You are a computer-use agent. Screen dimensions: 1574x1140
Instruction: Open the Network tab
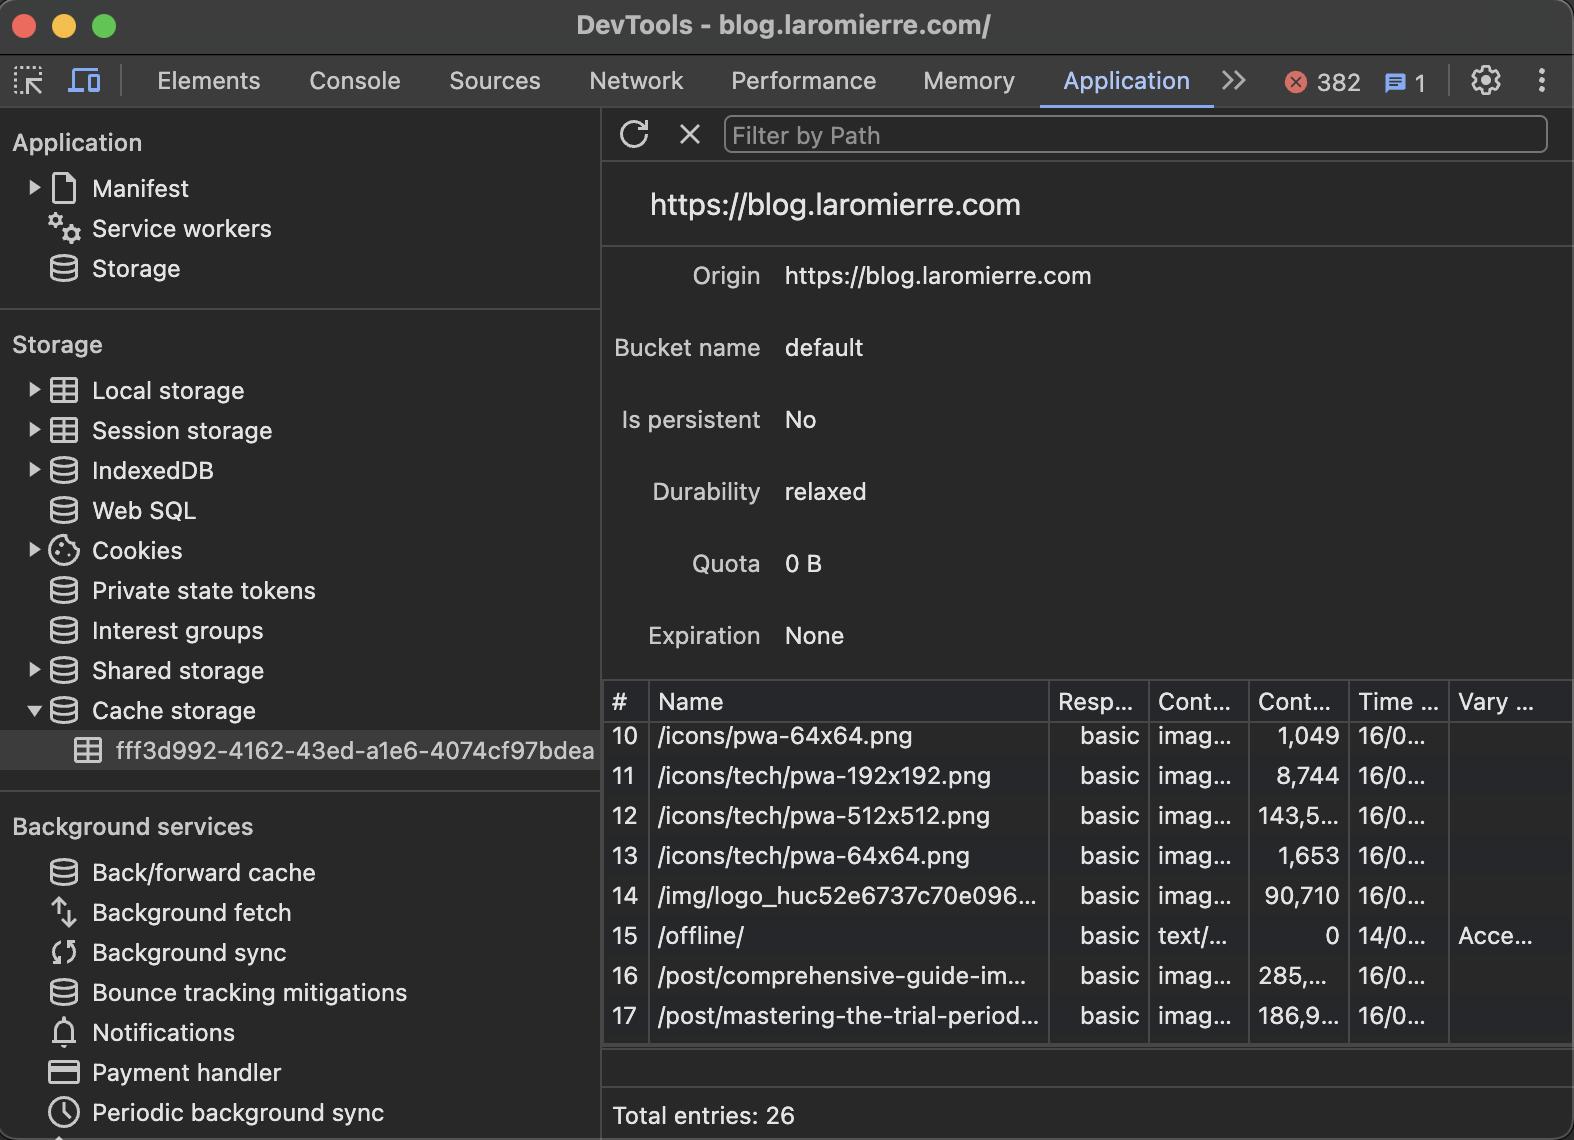pos(636,81)
